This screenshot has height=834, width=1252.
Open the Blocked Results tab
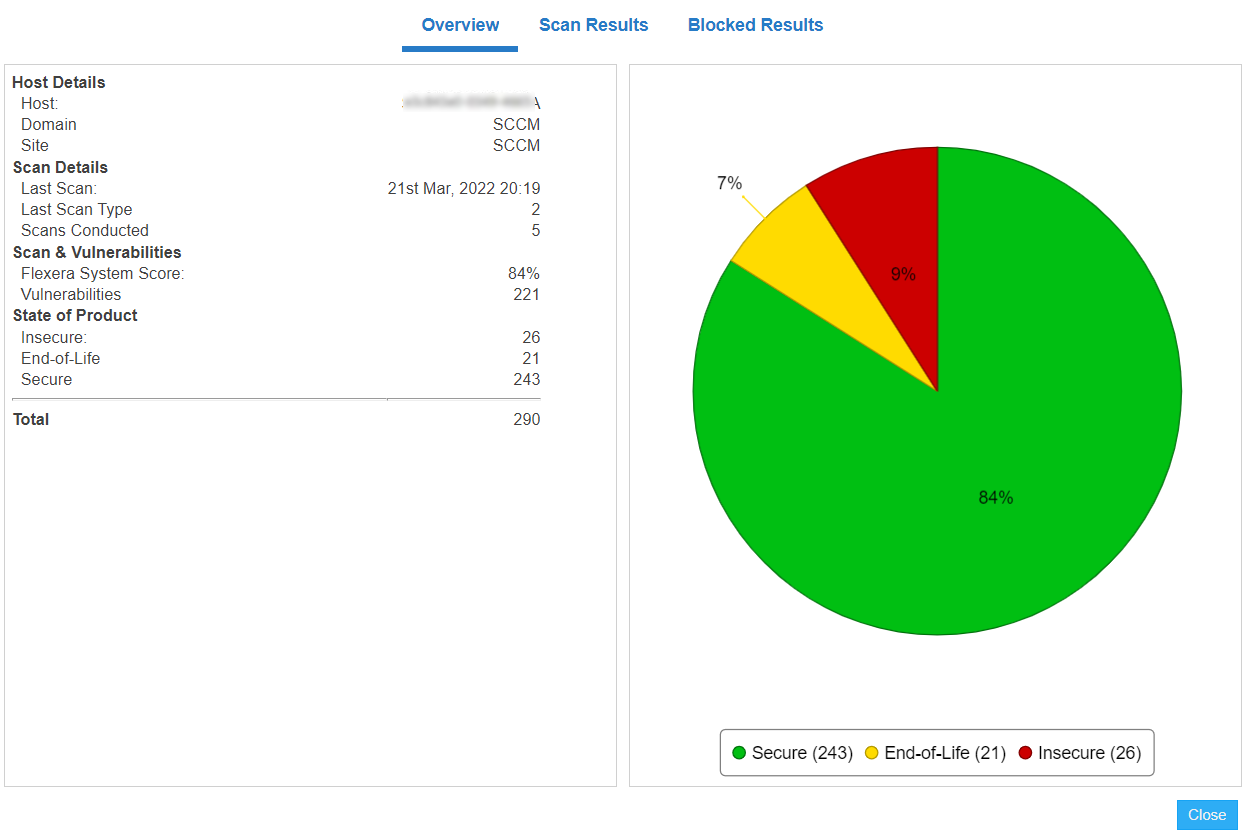[x=755, y=25]
